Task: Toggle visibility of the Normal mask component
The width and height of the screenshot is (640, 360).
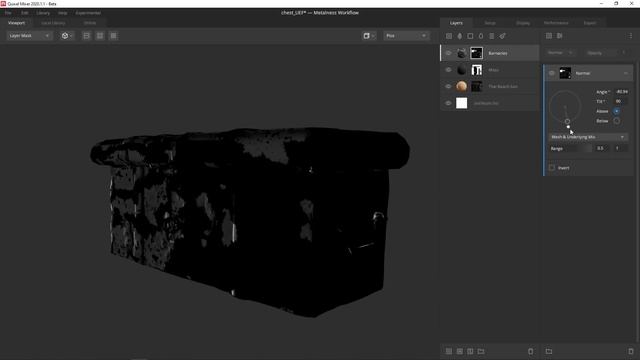Action: 551,73
